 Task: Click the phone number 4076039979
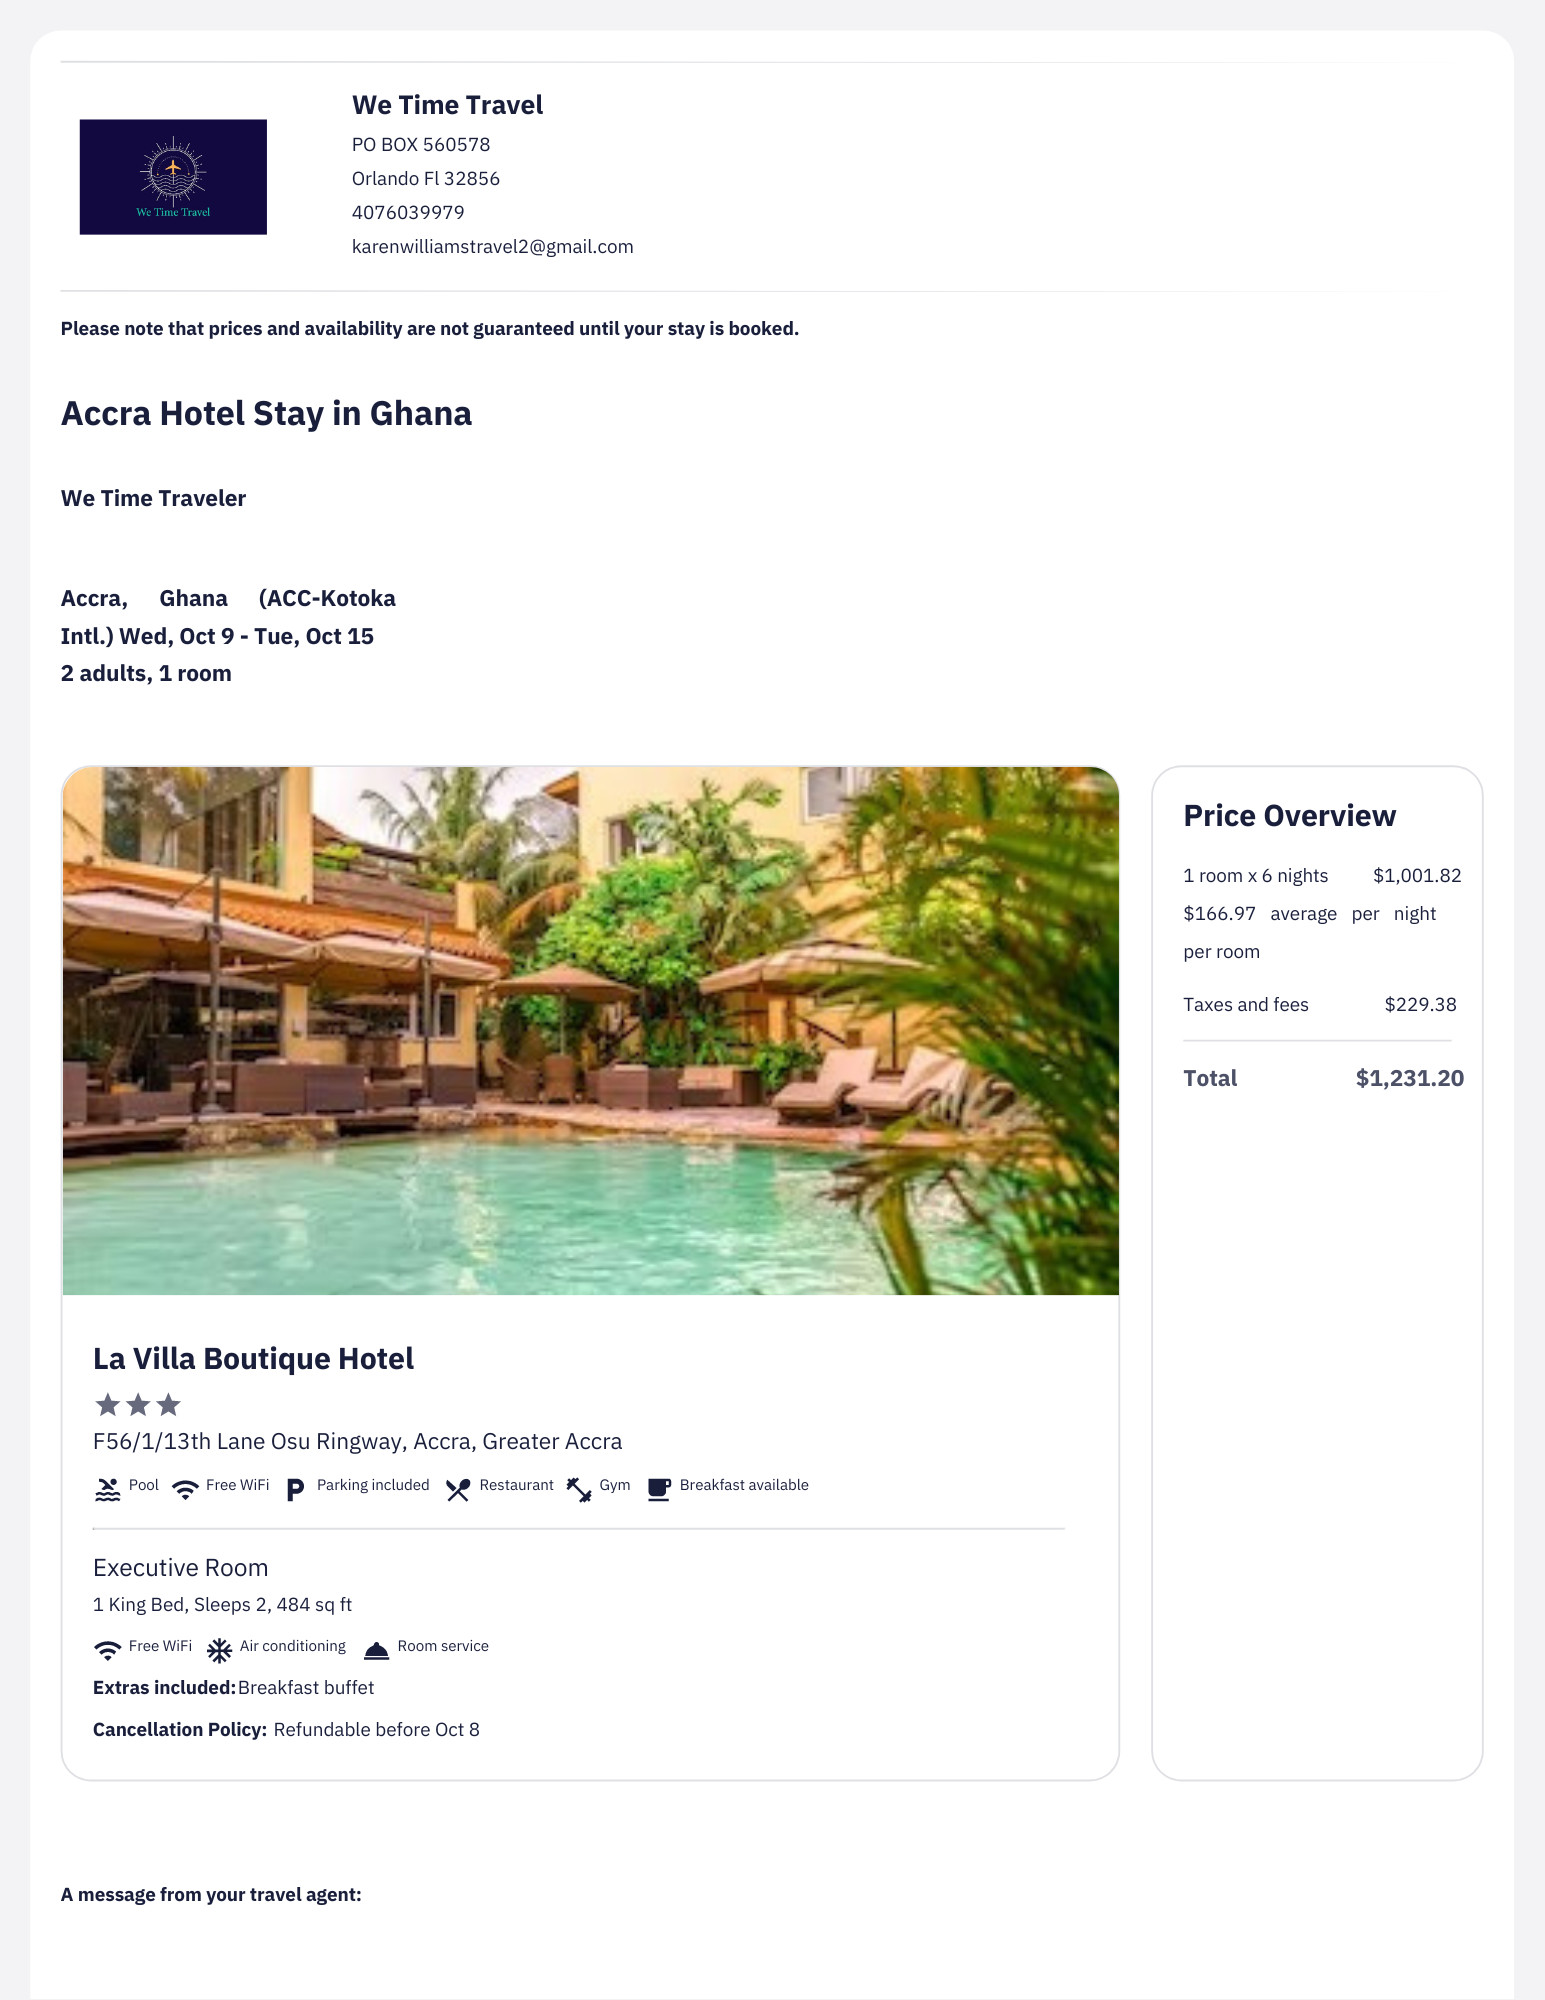click(x=408, y=212)
